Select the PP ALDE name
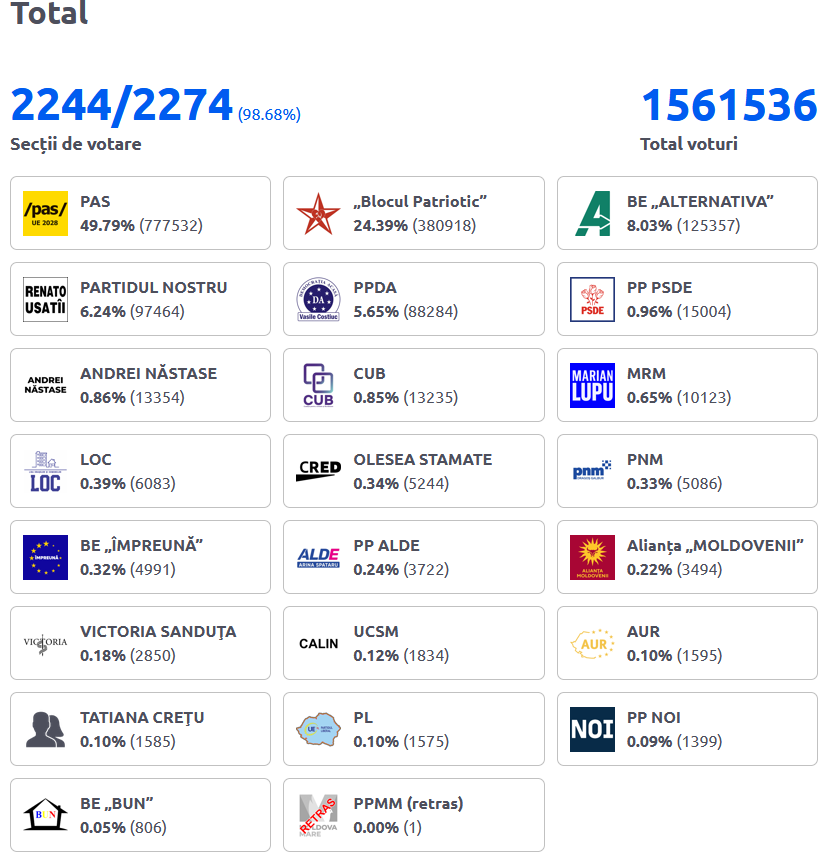The width and height of the screenshot is (822, 866). [x=387, y=546]
